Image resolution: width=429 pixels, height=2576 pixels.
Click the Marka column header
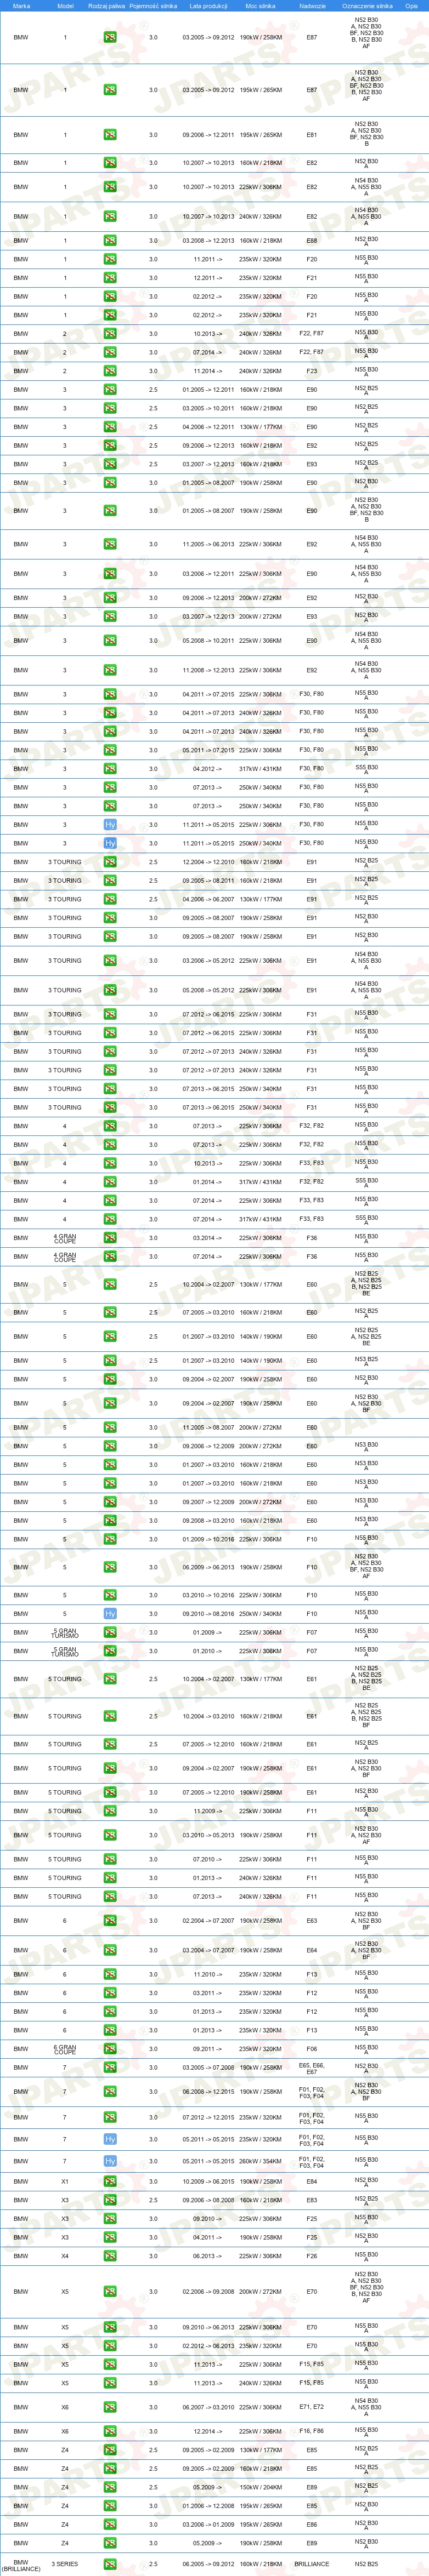(x=21, y=6)
